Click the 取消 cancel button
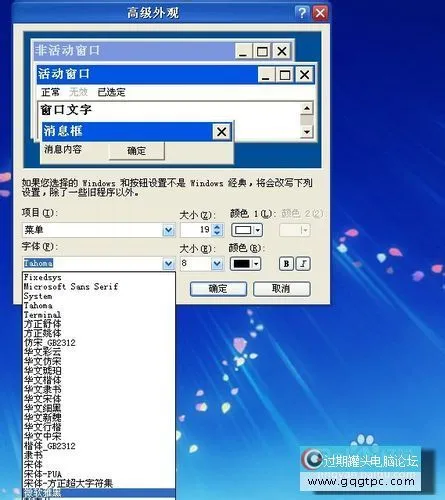 tap(282, 289)
